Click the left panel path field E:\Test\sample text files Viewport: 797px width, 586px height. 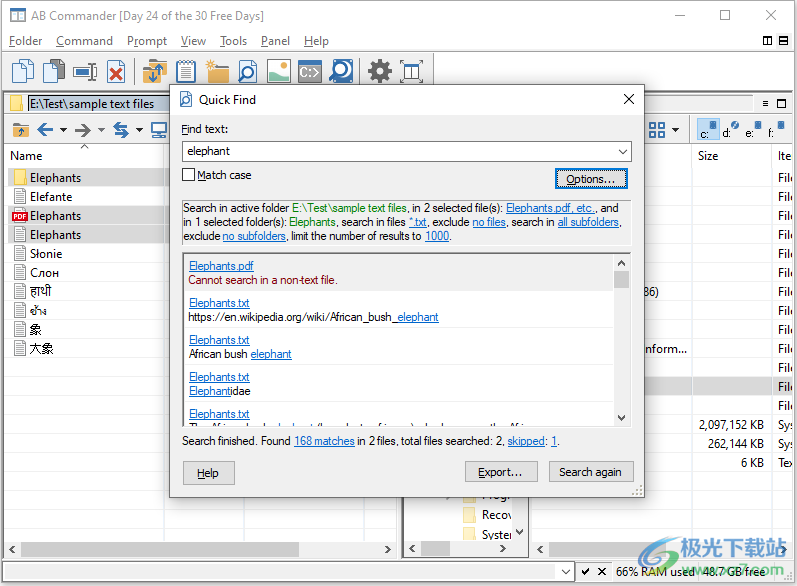pos(98,104)
